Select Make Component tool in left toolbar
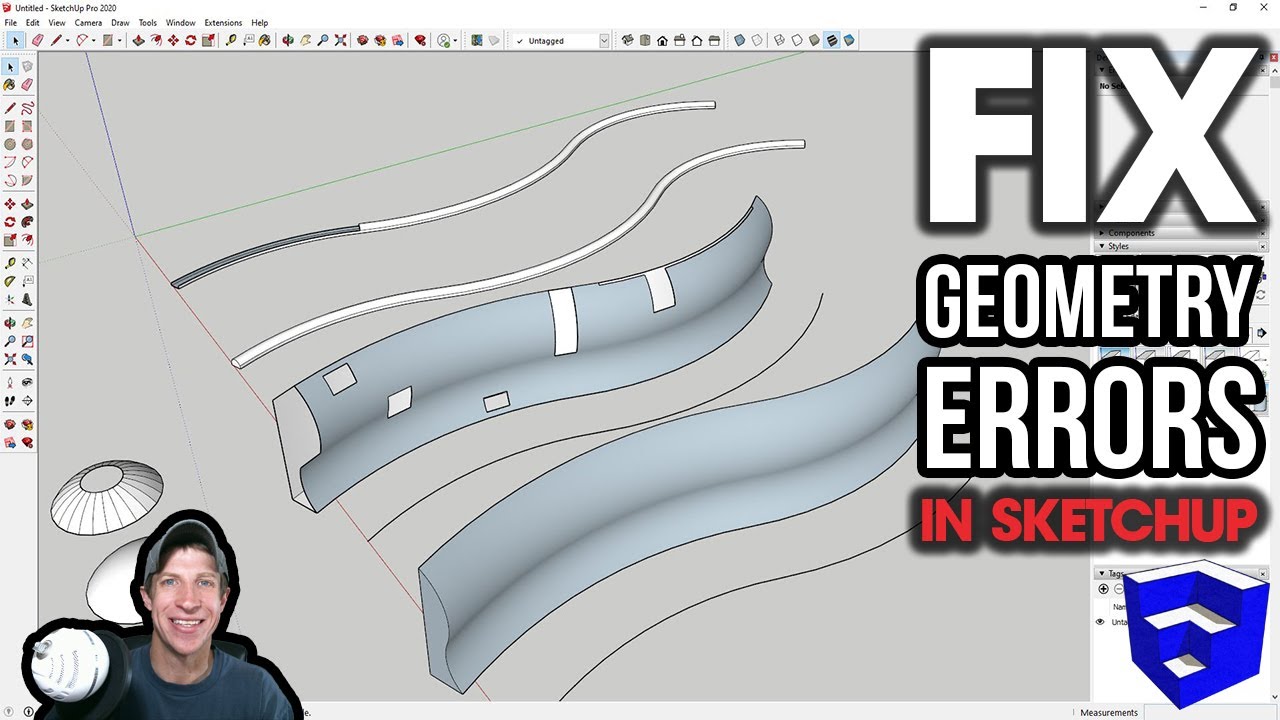This screenshot has width=1280, height=720. pyautogui.click(x=27, y=67)
